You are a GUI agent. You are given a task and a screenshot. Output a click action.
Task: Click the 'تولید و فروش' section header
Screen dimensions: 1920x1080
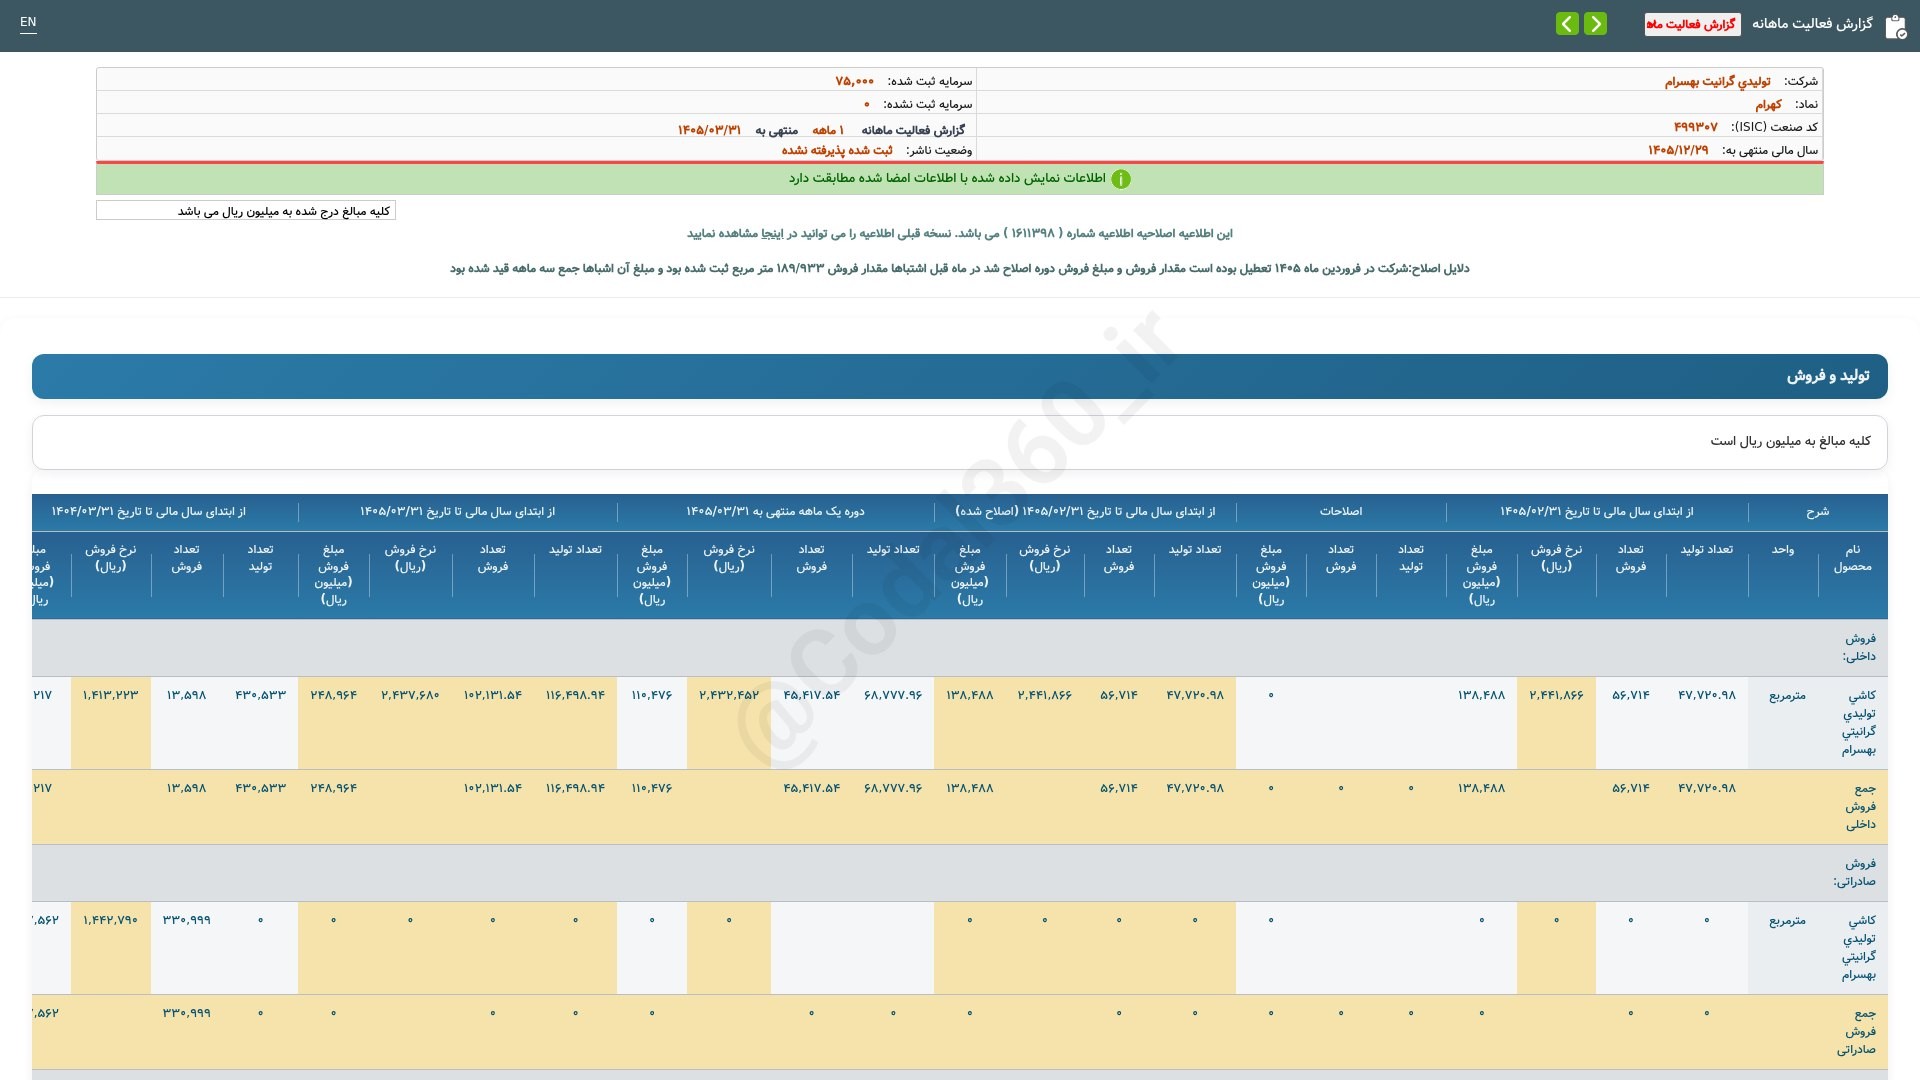(x=960, y=376)
